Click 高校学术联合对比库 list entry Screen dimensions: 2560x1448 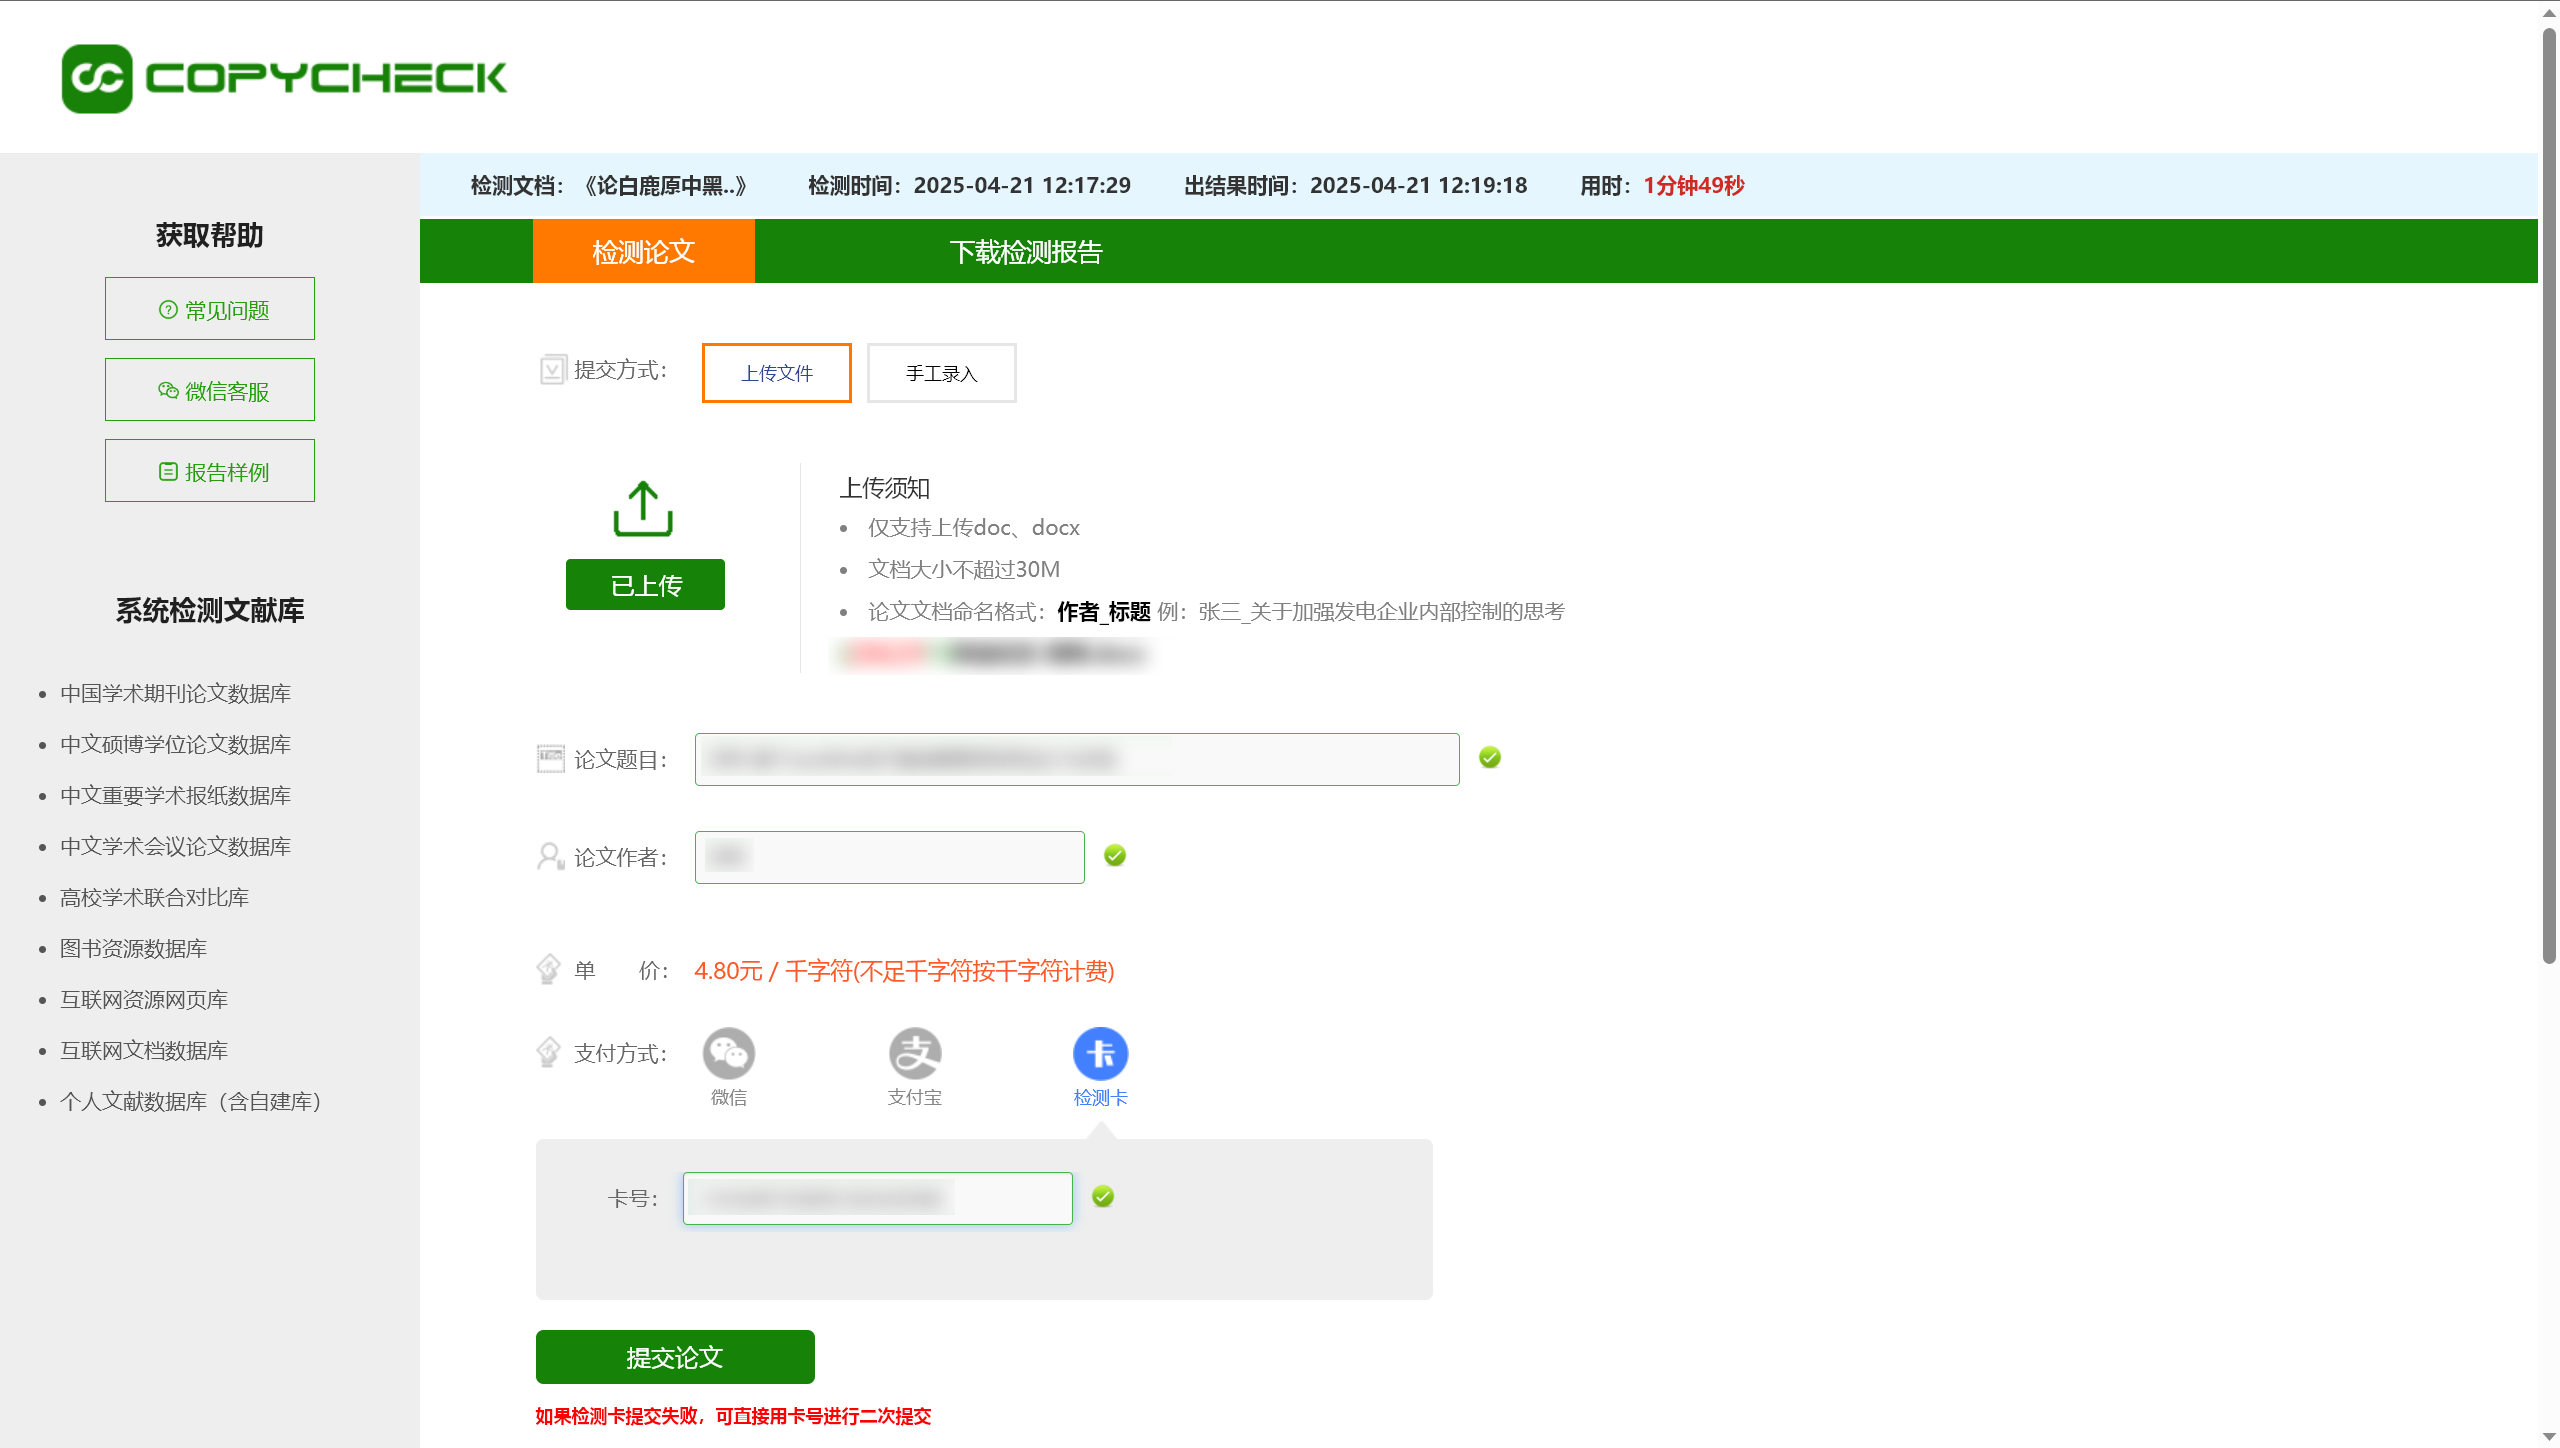click(155, 897)
